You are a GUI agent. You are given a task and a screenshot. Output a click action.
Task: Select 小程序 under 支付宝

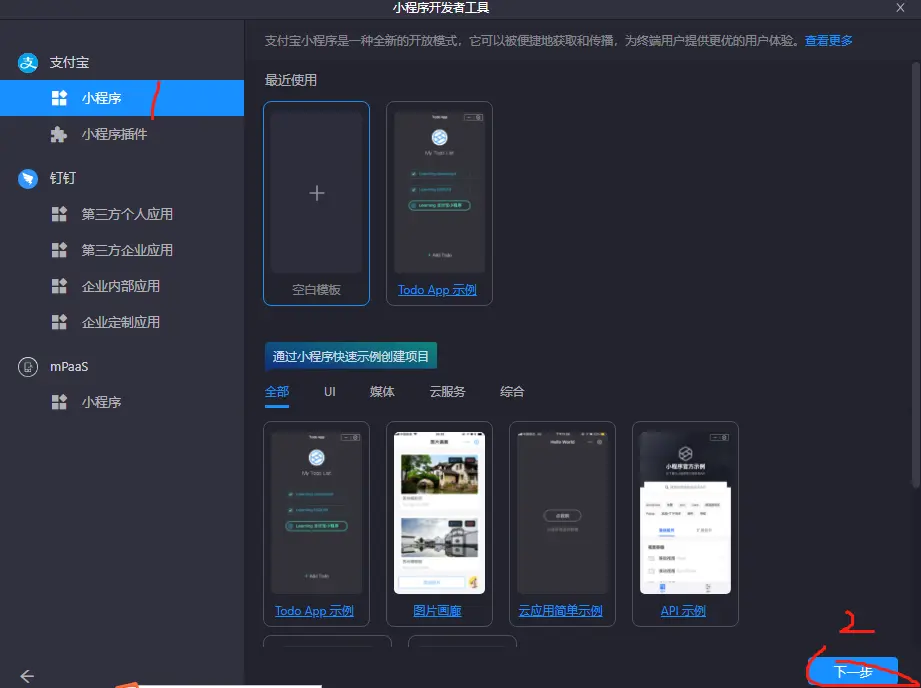pyautogui.click(x=122, y=98)
